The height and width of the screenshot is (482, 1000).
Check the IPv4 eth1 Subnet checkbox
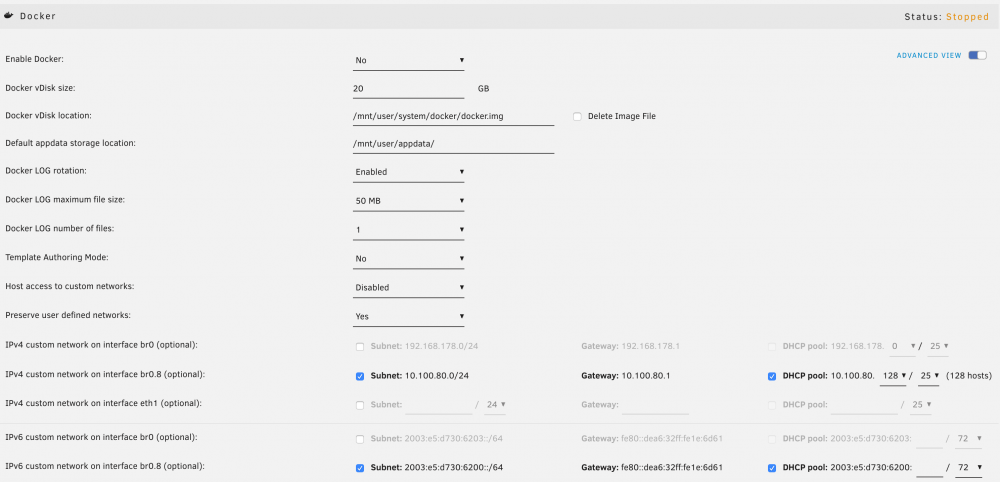(360, 405)
